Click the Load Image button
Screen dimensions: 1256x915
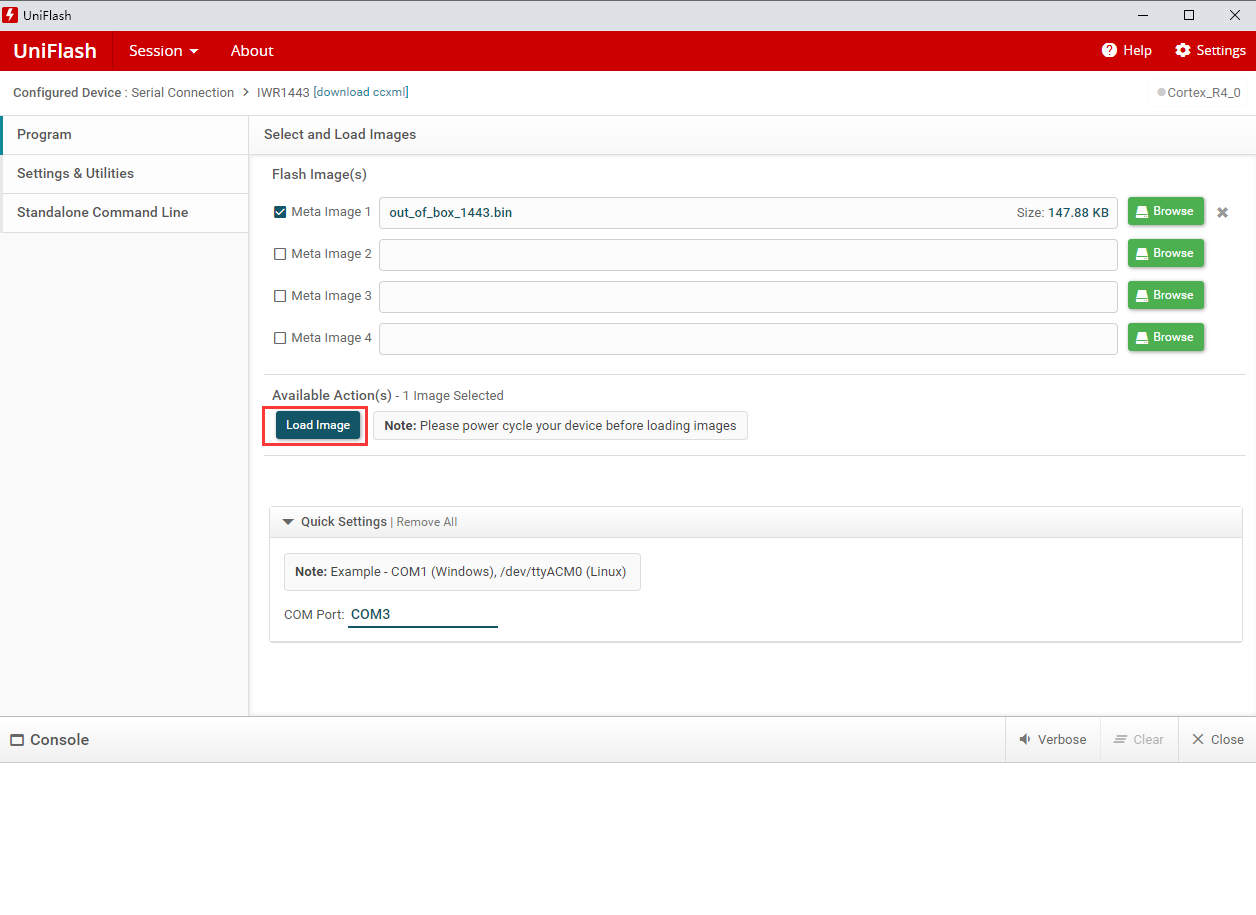pyautogui.click(x=318, y=425)
